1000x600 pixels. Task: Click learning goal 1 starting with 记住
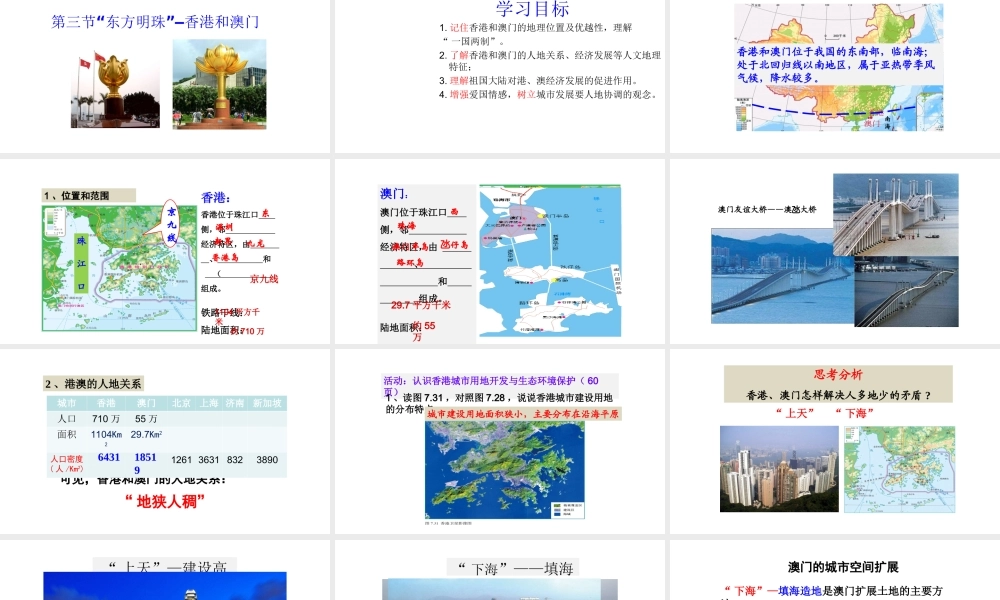(536, 34)
